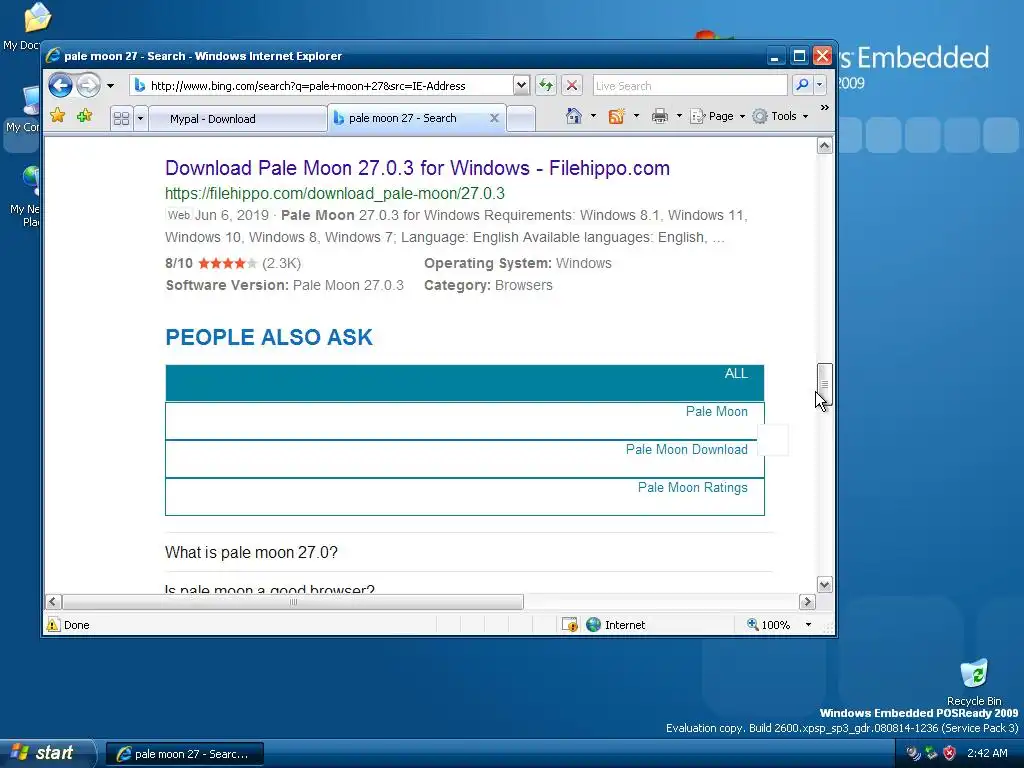Viewport: 1024px width, 768px height.
Task: Click the vertical scrollbar thumb
Action: 825,384
